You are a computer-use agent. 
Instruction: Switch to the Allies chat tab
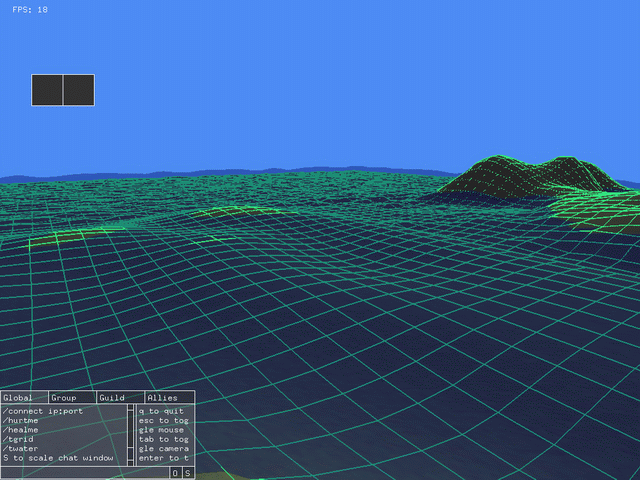(170, 398)
